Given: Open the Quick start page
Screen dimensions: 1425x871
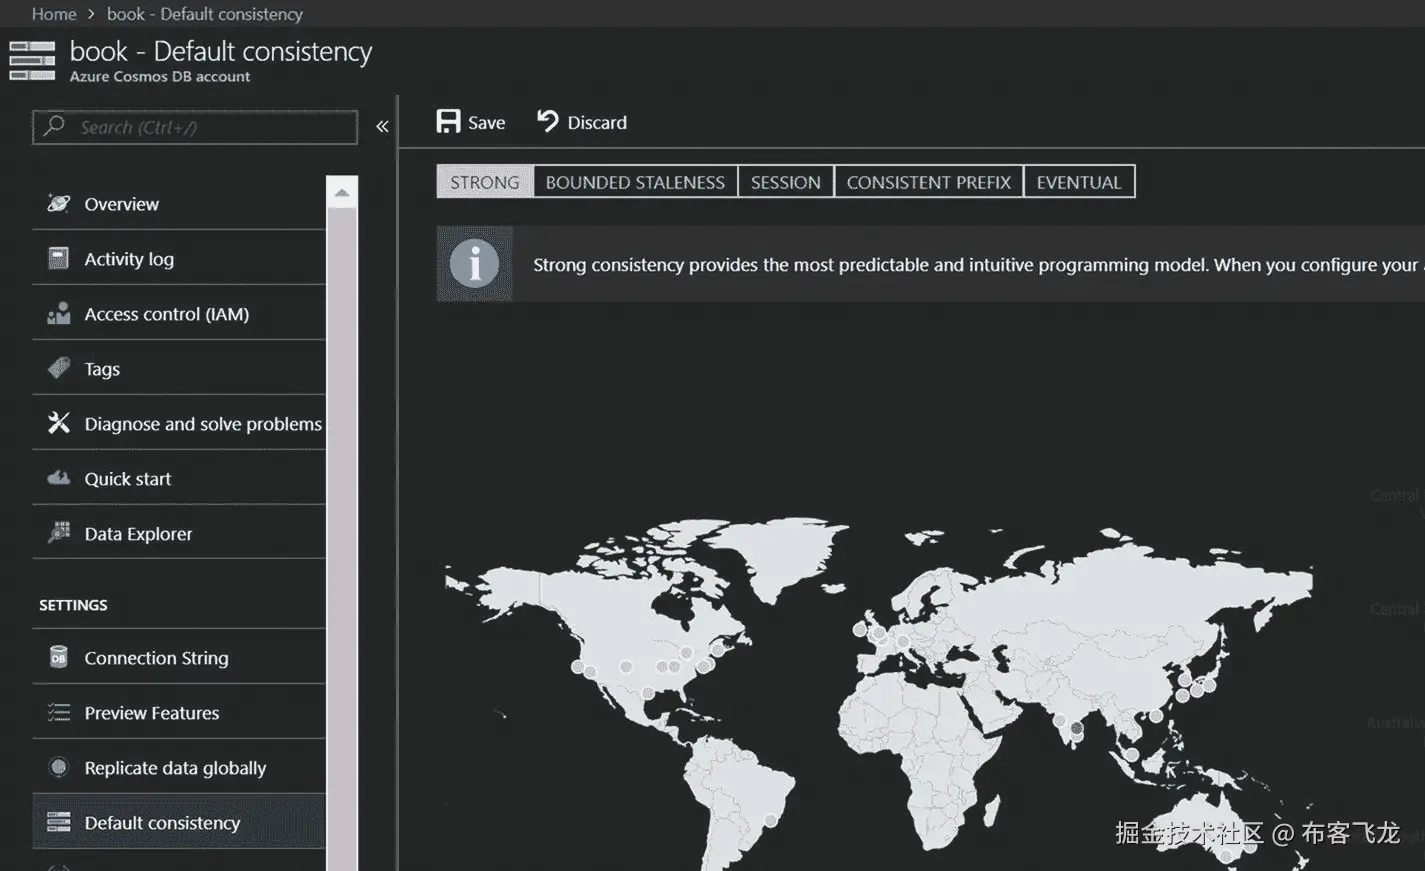Looking at the screenshot, I should pos(179,478).
